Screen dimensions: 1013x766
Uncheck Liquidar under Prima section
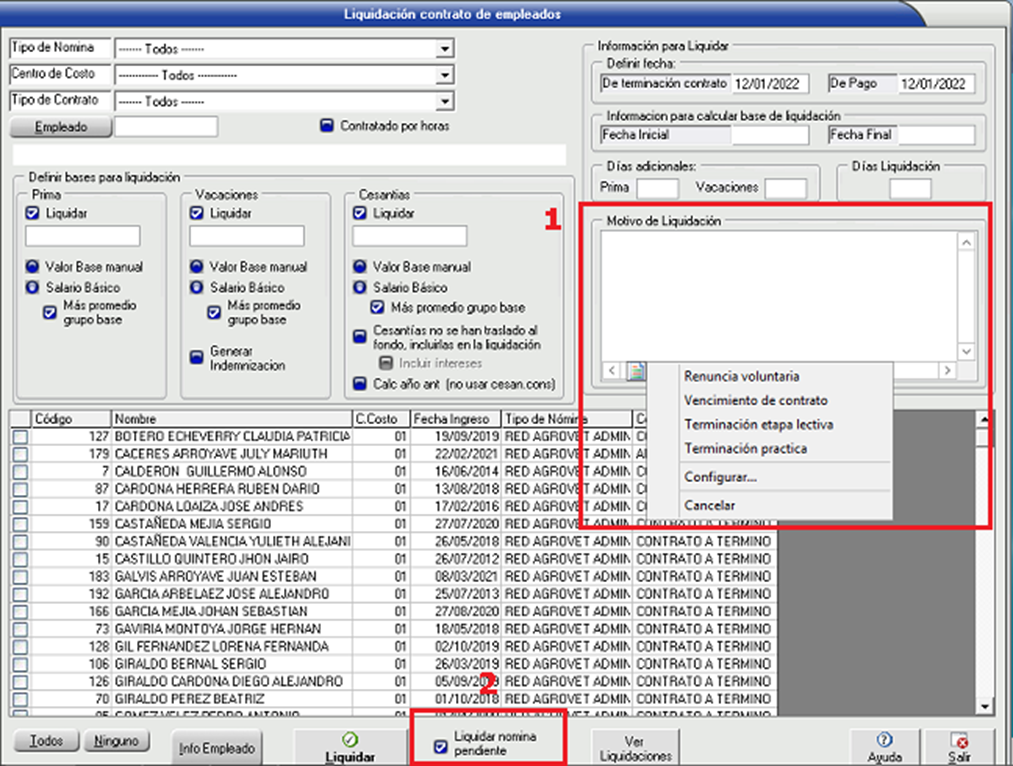33,214
